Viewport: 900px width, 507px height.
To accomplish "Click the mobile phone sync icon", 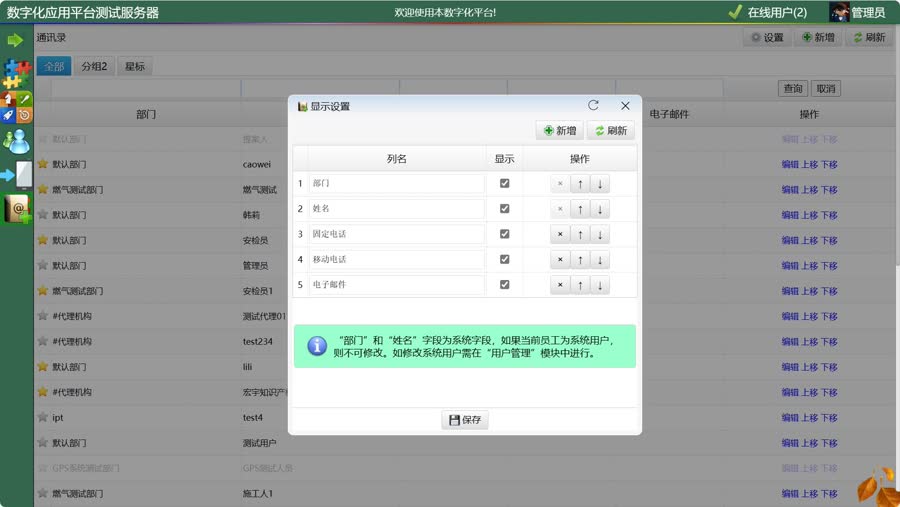I will (x=17, y=175).
